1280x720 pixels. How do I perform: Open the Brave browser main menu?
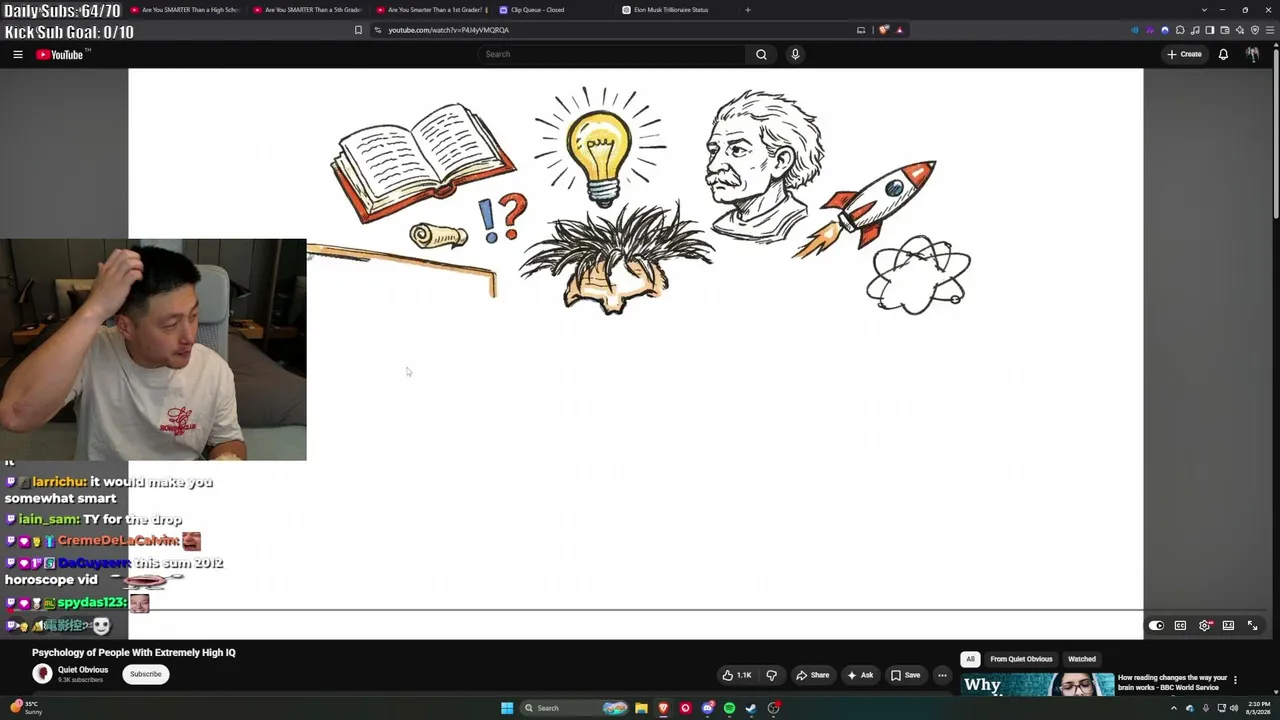click(x=1269, y=30)
